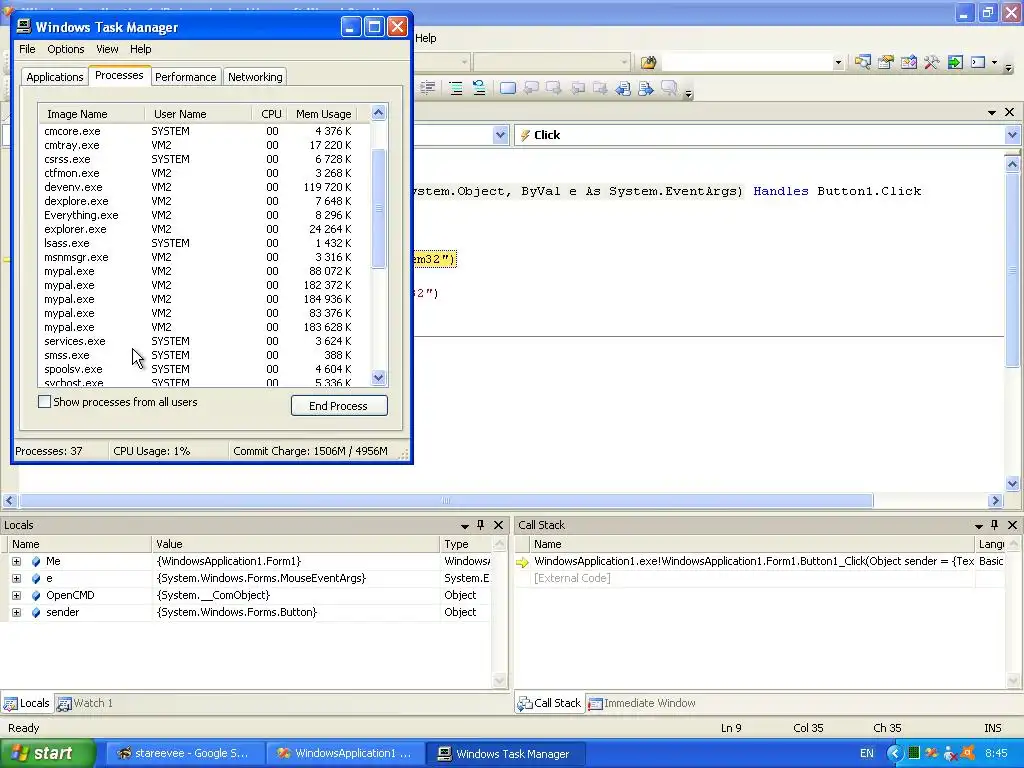Switch to the Applications tab
Image resolution: width=1024 pixels, height=768 pixels.
click(x=55, y=77)
